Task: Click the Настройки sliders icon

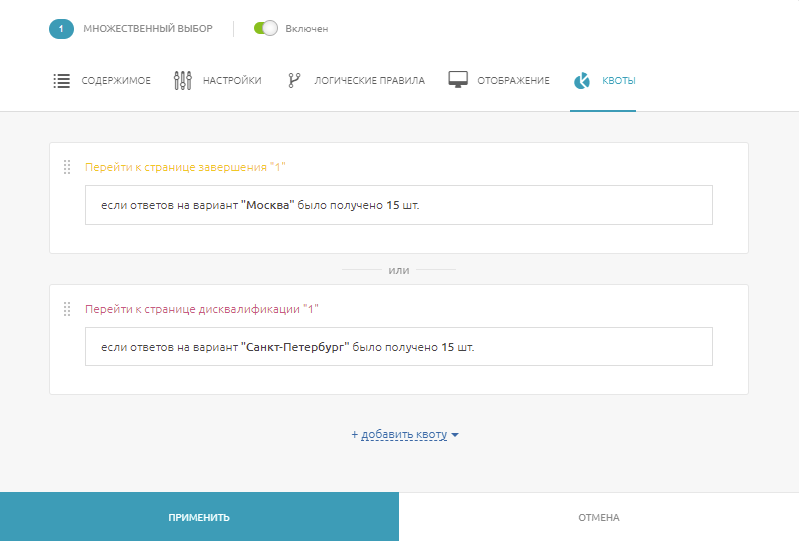Action: [182, 80]
